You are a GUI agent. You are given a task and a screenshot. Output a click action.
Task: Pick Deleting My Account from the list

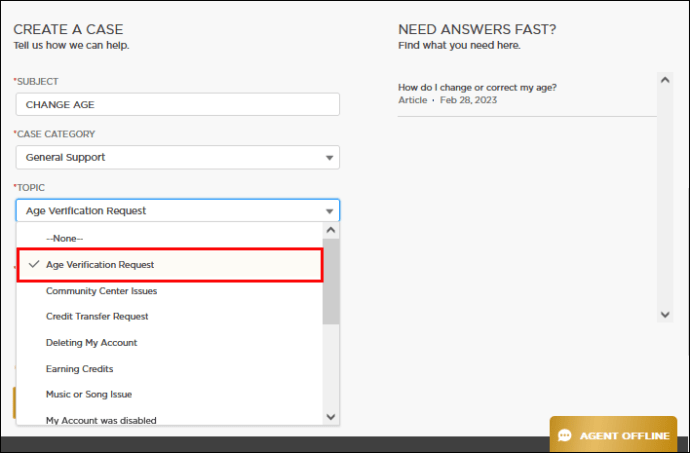[91, 343]
